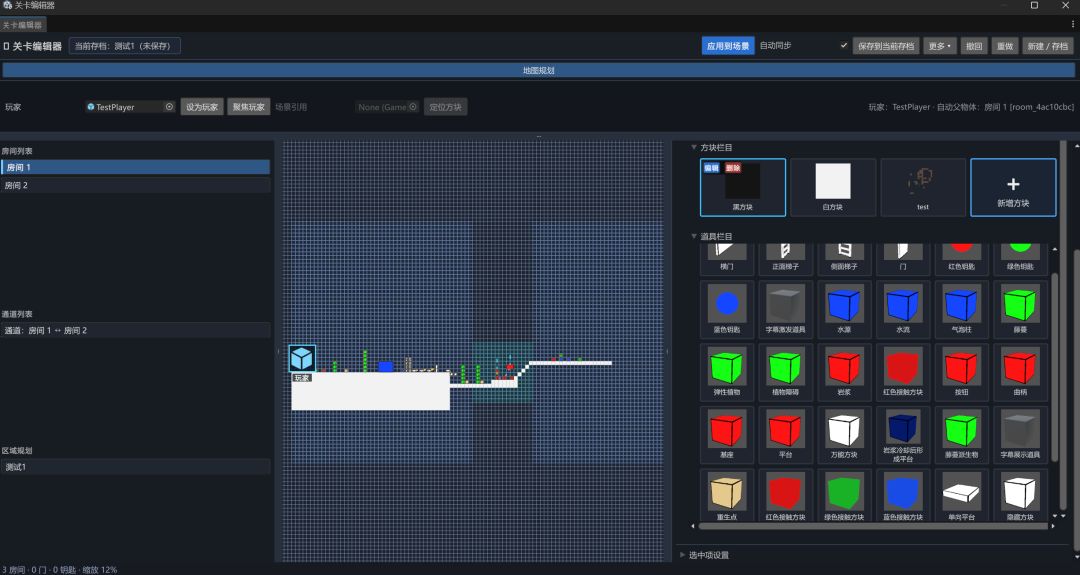This screenshot has width=1080, height=575.
Task: Pick the 门 door prop
Action: coord(902,259)
